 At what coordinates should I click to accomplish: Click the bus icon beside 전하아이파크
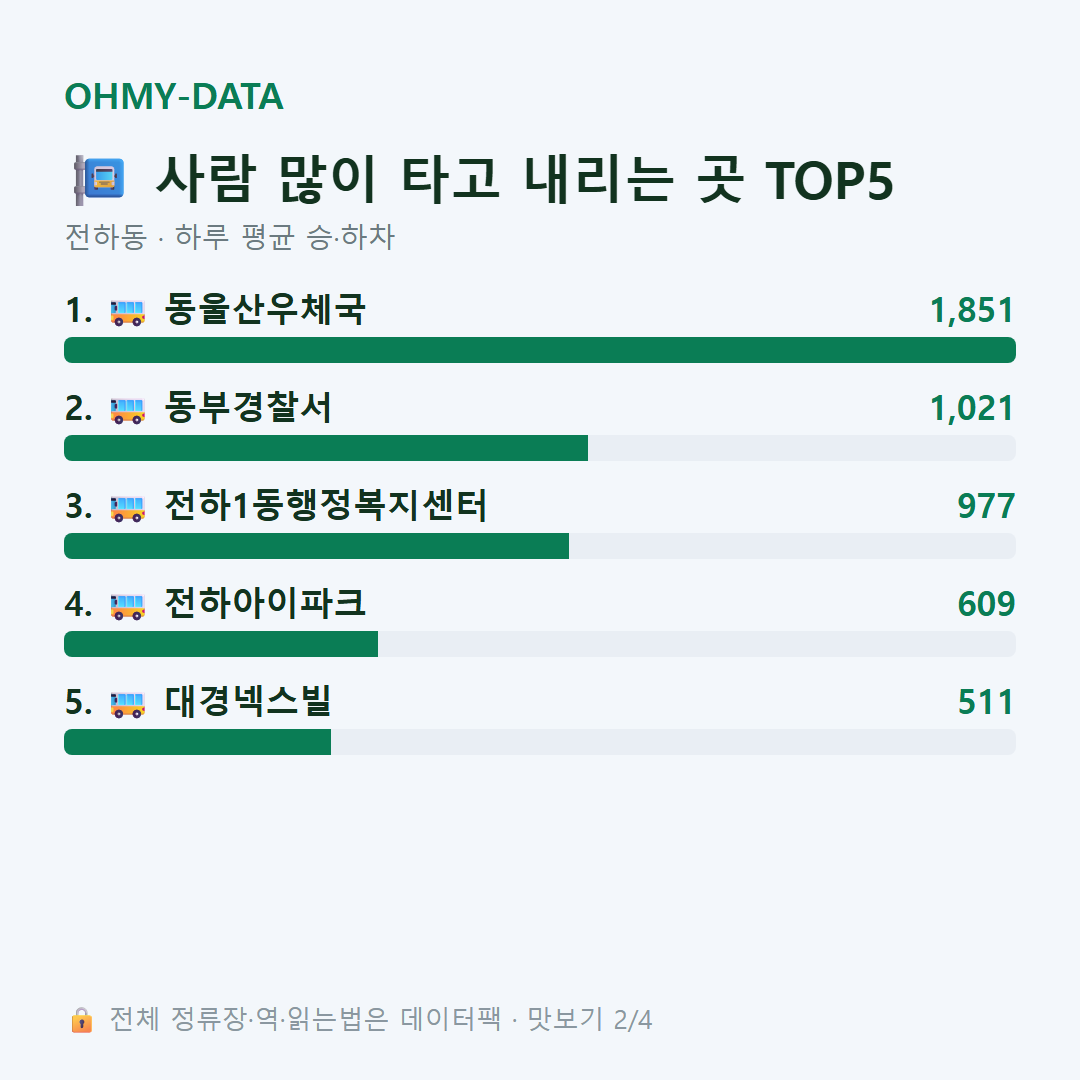coord(127,606)
